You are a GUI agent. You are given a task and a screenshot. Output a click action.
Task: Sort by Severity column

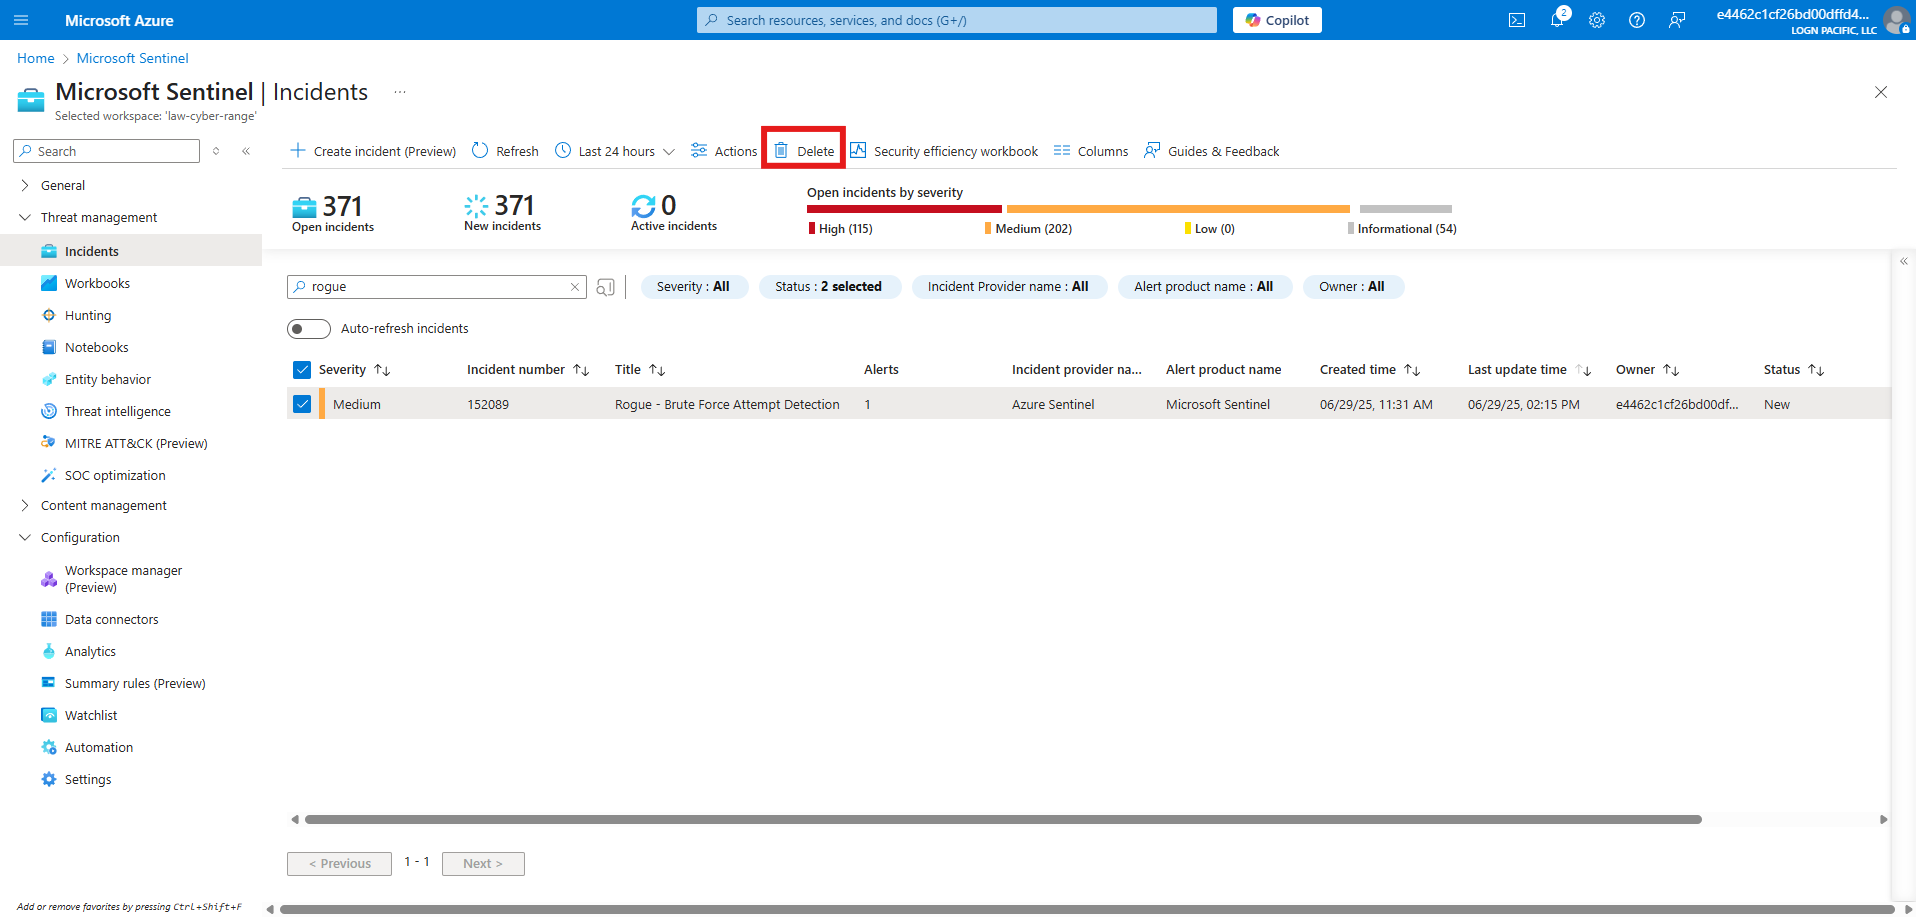coord(354,370)
